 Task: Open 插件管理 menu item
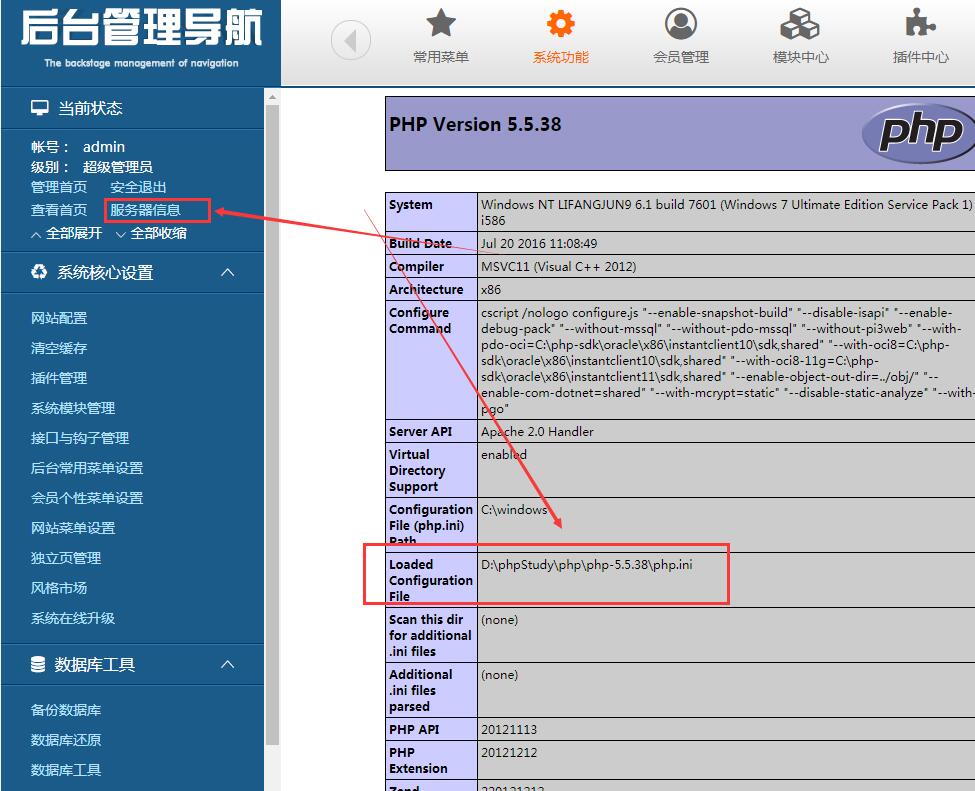59,377
